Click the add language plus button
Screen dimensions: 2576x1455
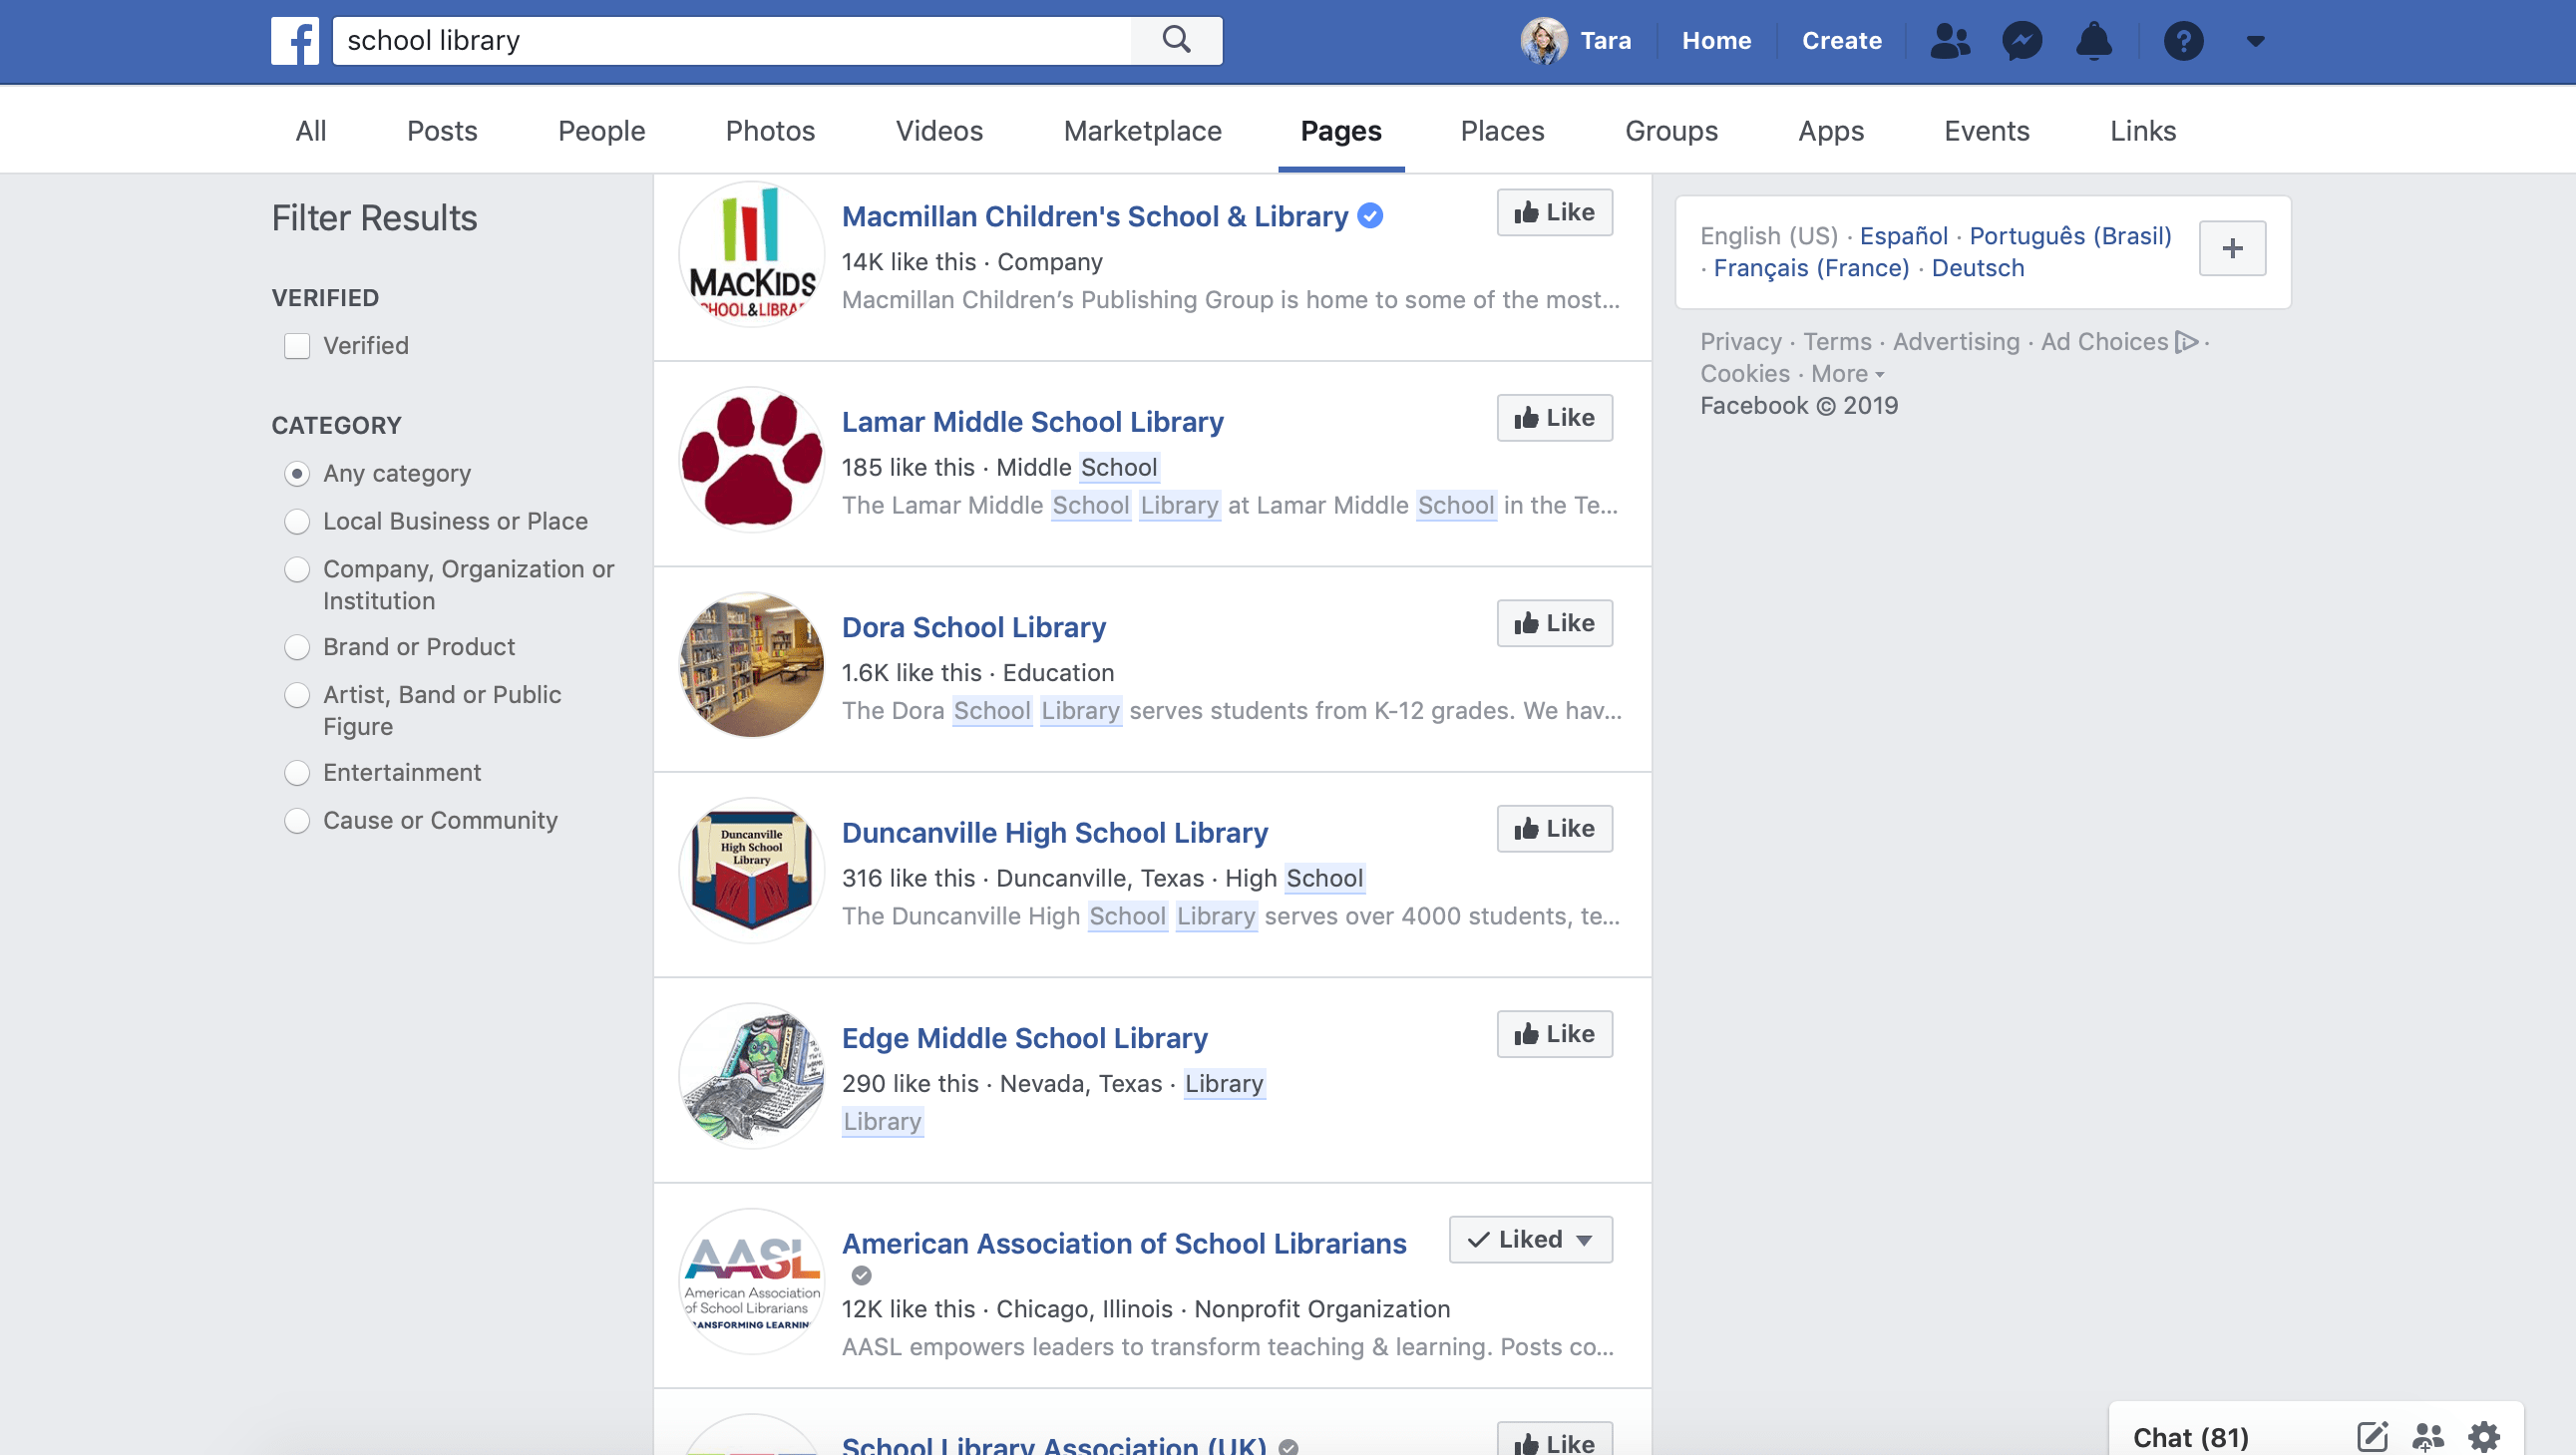coord(2232,249)
